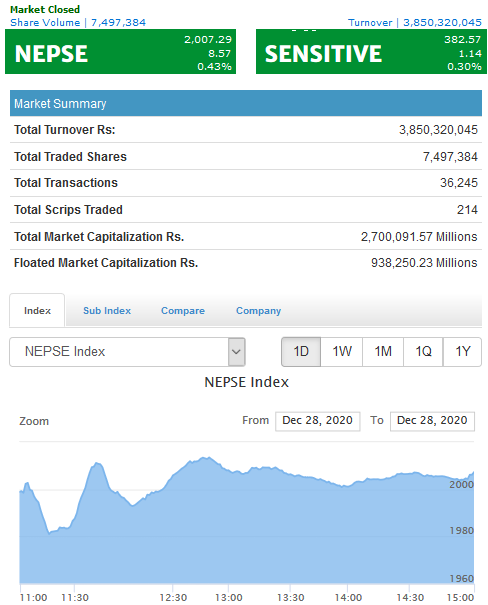The image size is (488, 605).
Task: Open the Company tab
Action: tap(258, 311)
